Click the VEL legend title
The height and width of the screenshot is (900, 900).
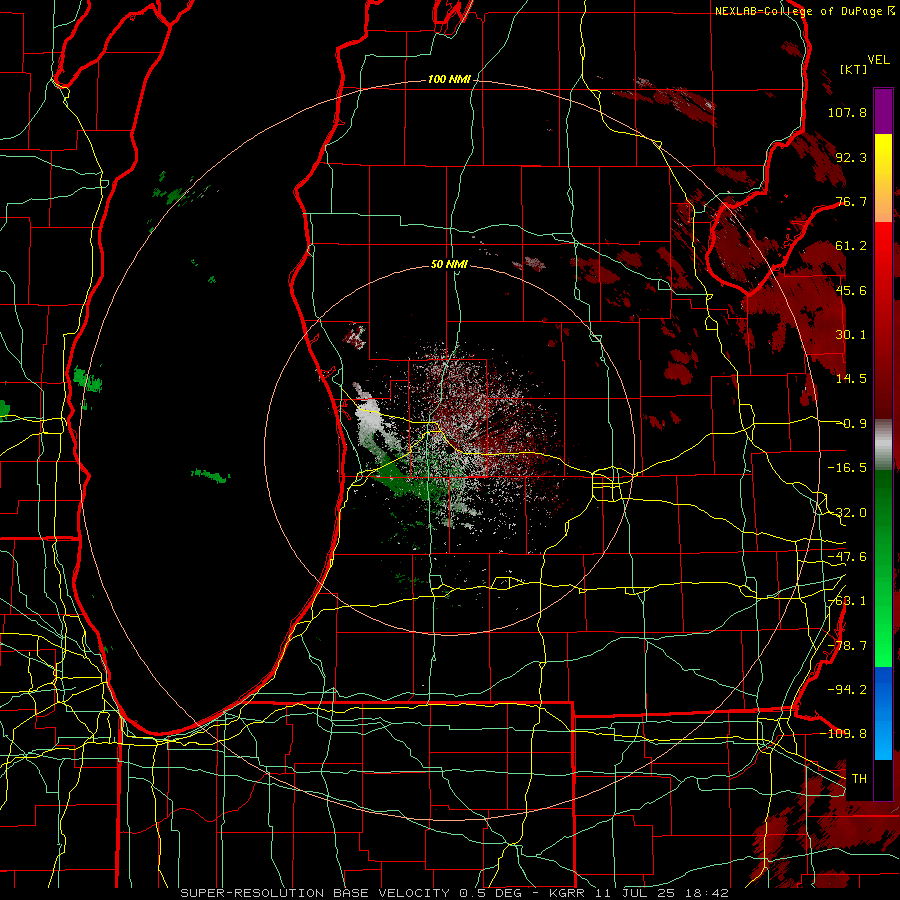(878, 60)
